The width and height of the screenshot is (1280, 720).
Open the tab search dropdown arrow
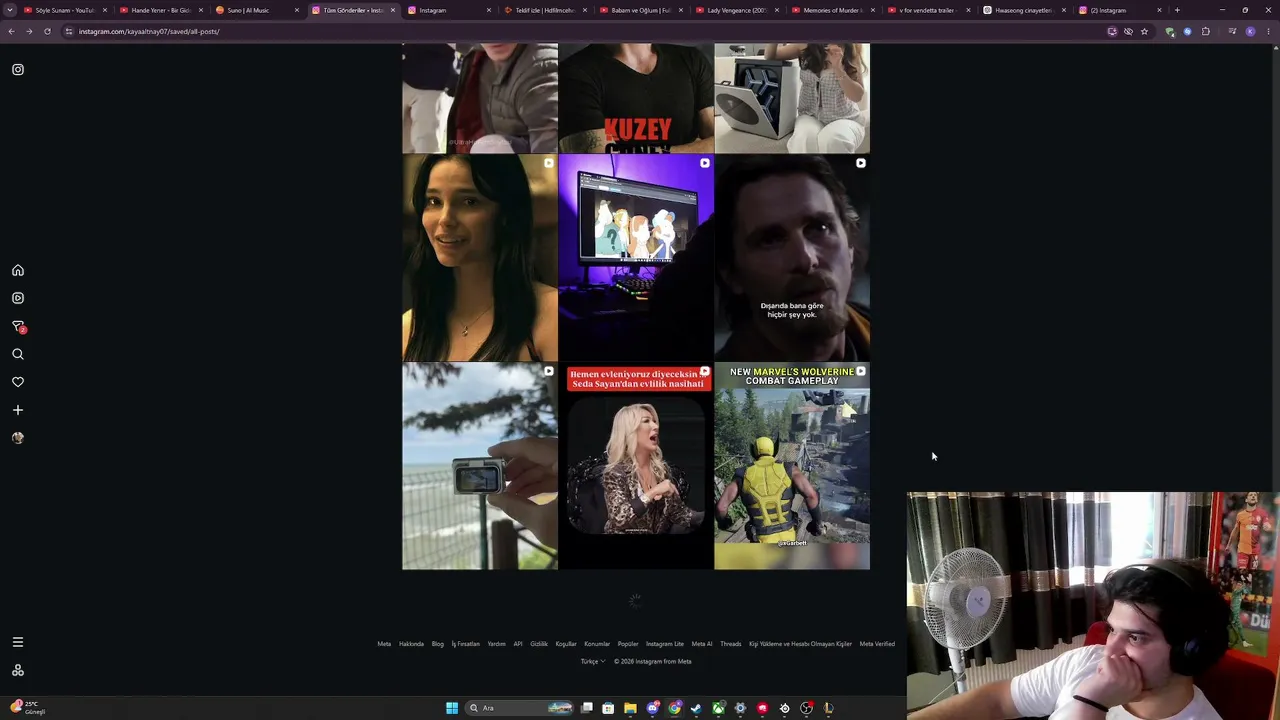pyautogui.click(x=9, y=10)
